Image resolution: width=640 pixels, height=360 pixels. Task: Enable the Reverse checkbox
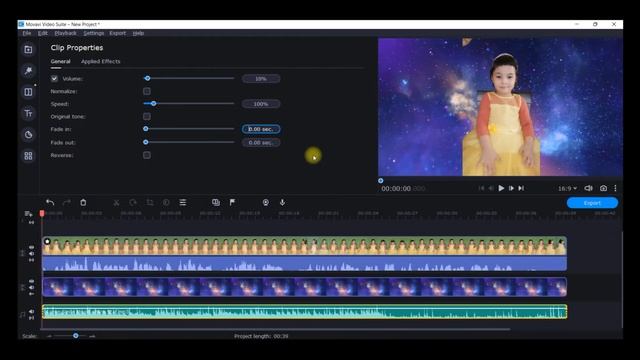click(x=147, y=155)
